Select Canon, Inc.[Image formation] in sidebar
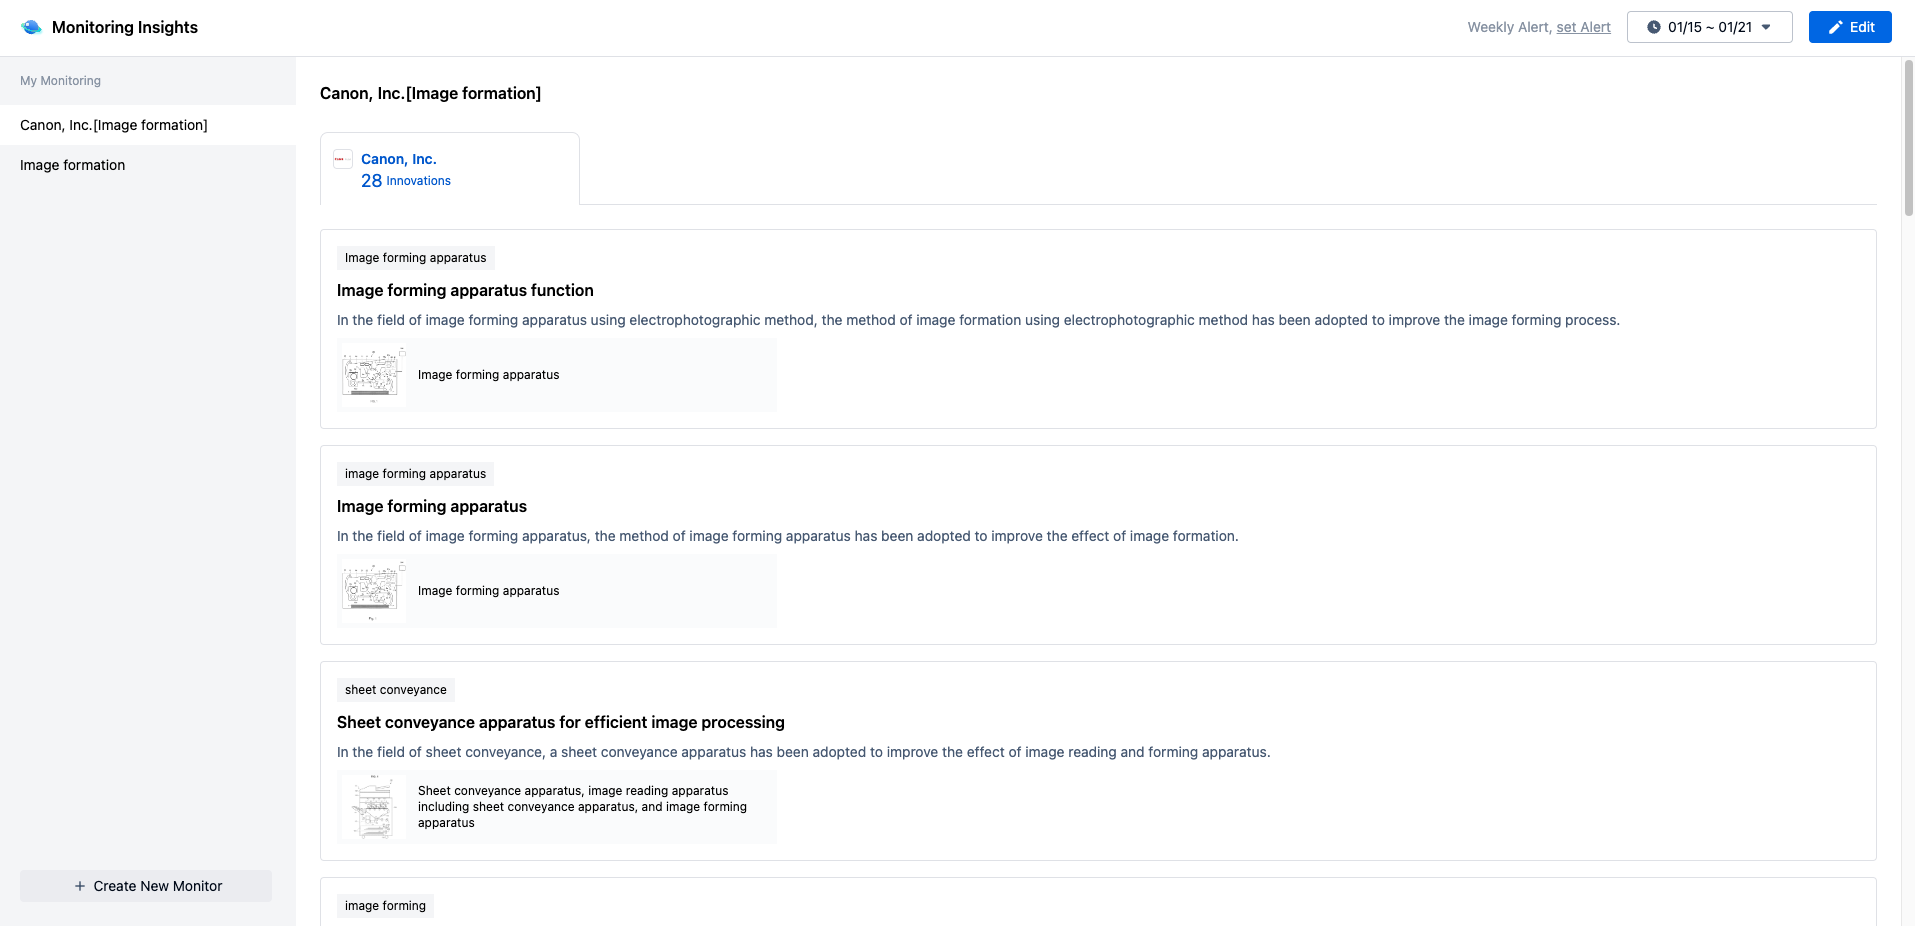Screen dimensions: 1915x926 tap(114, 125)
